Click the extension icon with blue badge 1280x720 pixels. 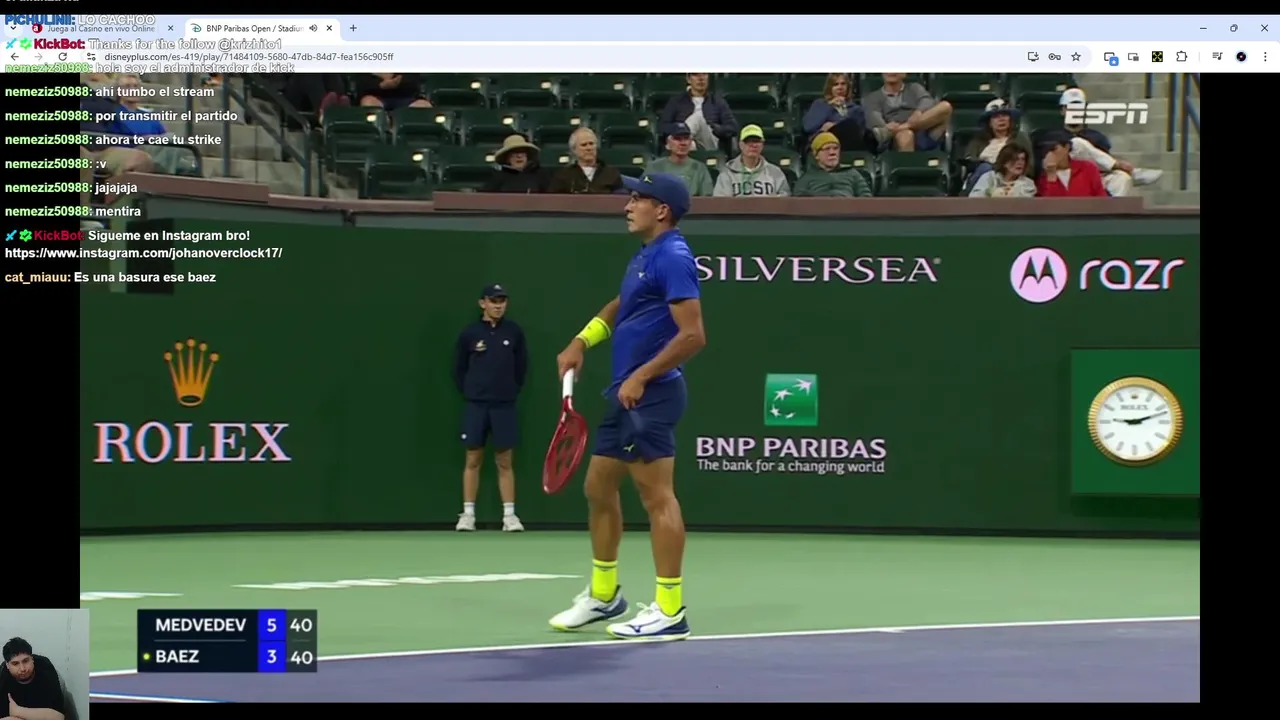pos(1110,57)
